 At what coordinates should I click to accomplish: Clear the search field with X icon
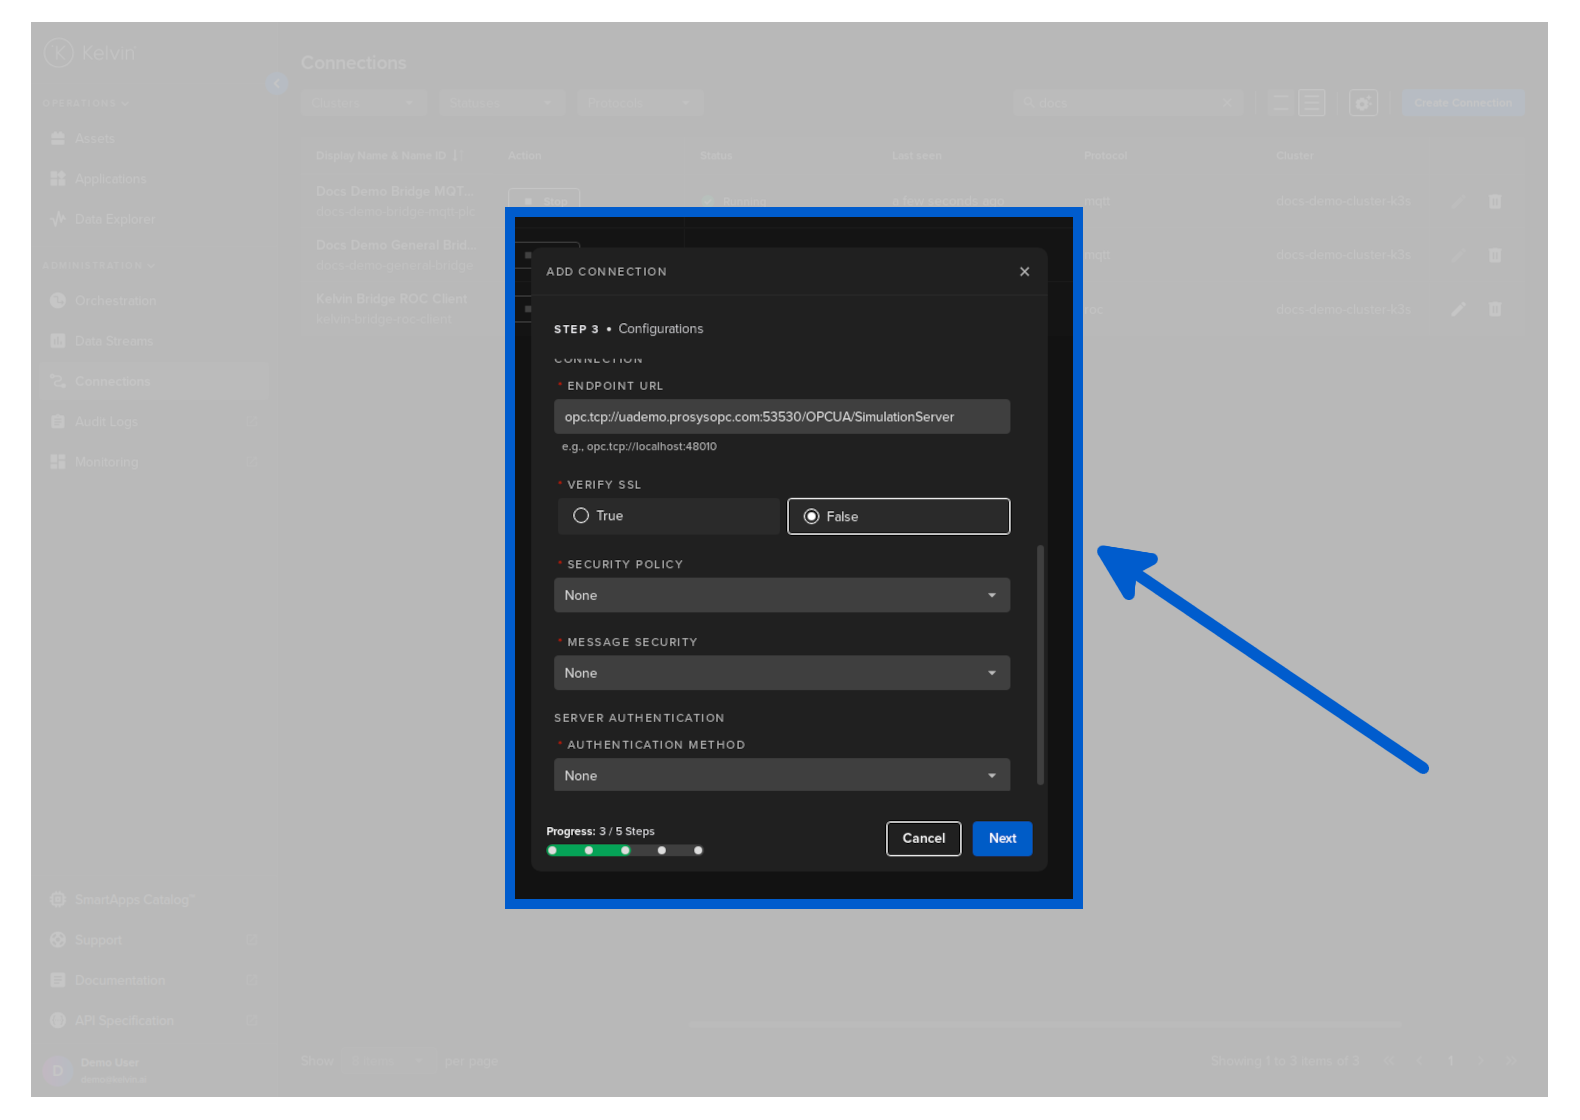(1227, 103)
